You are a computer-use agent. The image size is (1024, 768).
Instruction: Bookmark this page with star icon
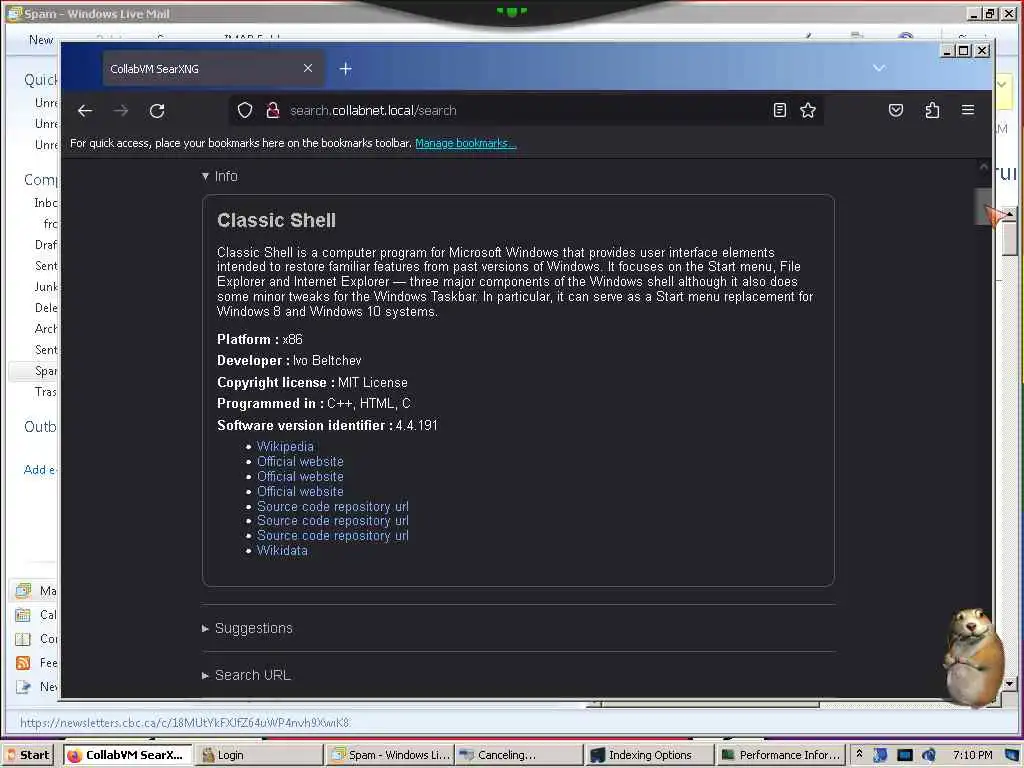[808, 110]
